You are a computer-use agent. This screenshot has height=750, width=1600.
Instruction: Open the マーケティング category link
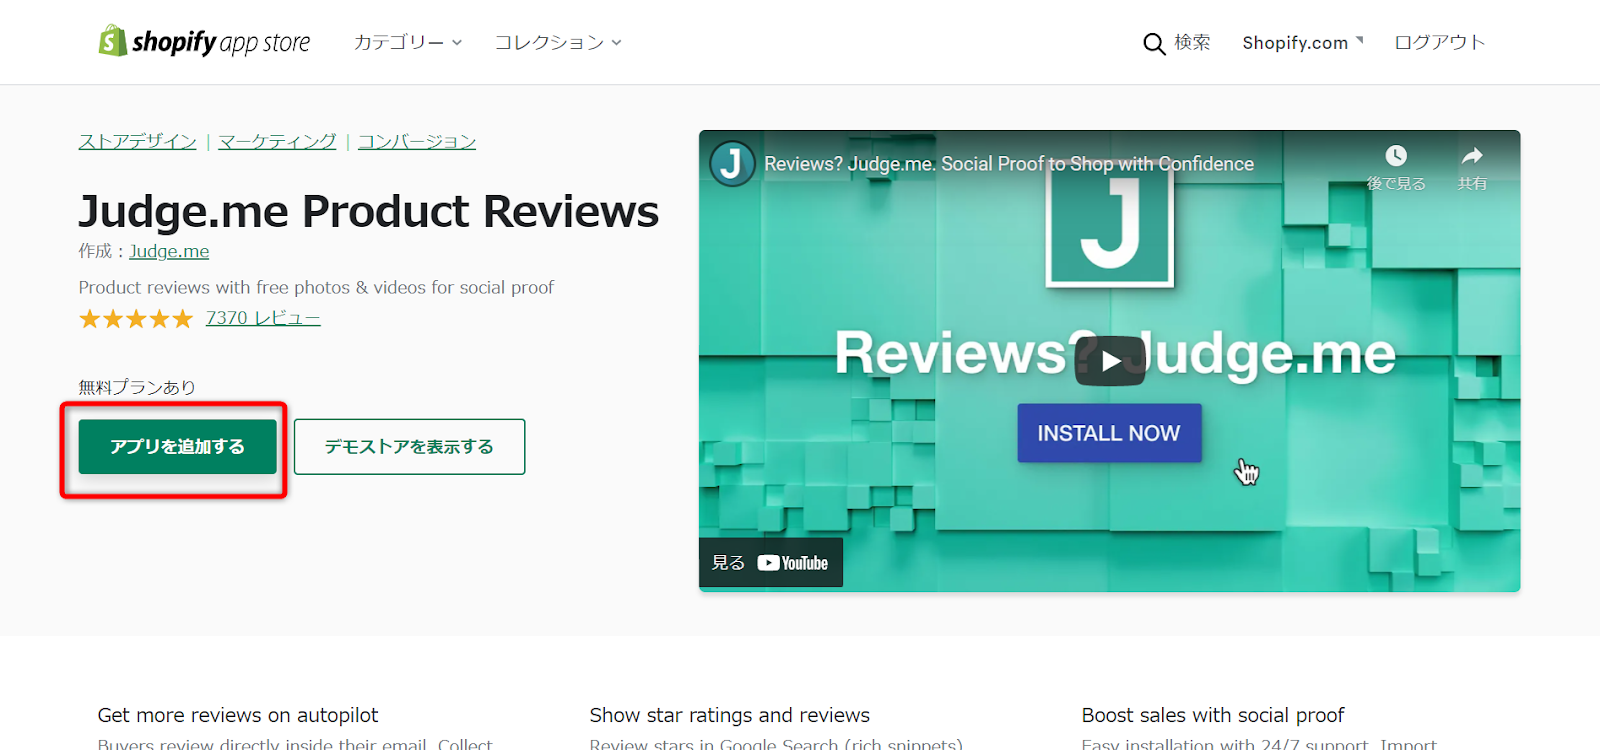point(277,141)
